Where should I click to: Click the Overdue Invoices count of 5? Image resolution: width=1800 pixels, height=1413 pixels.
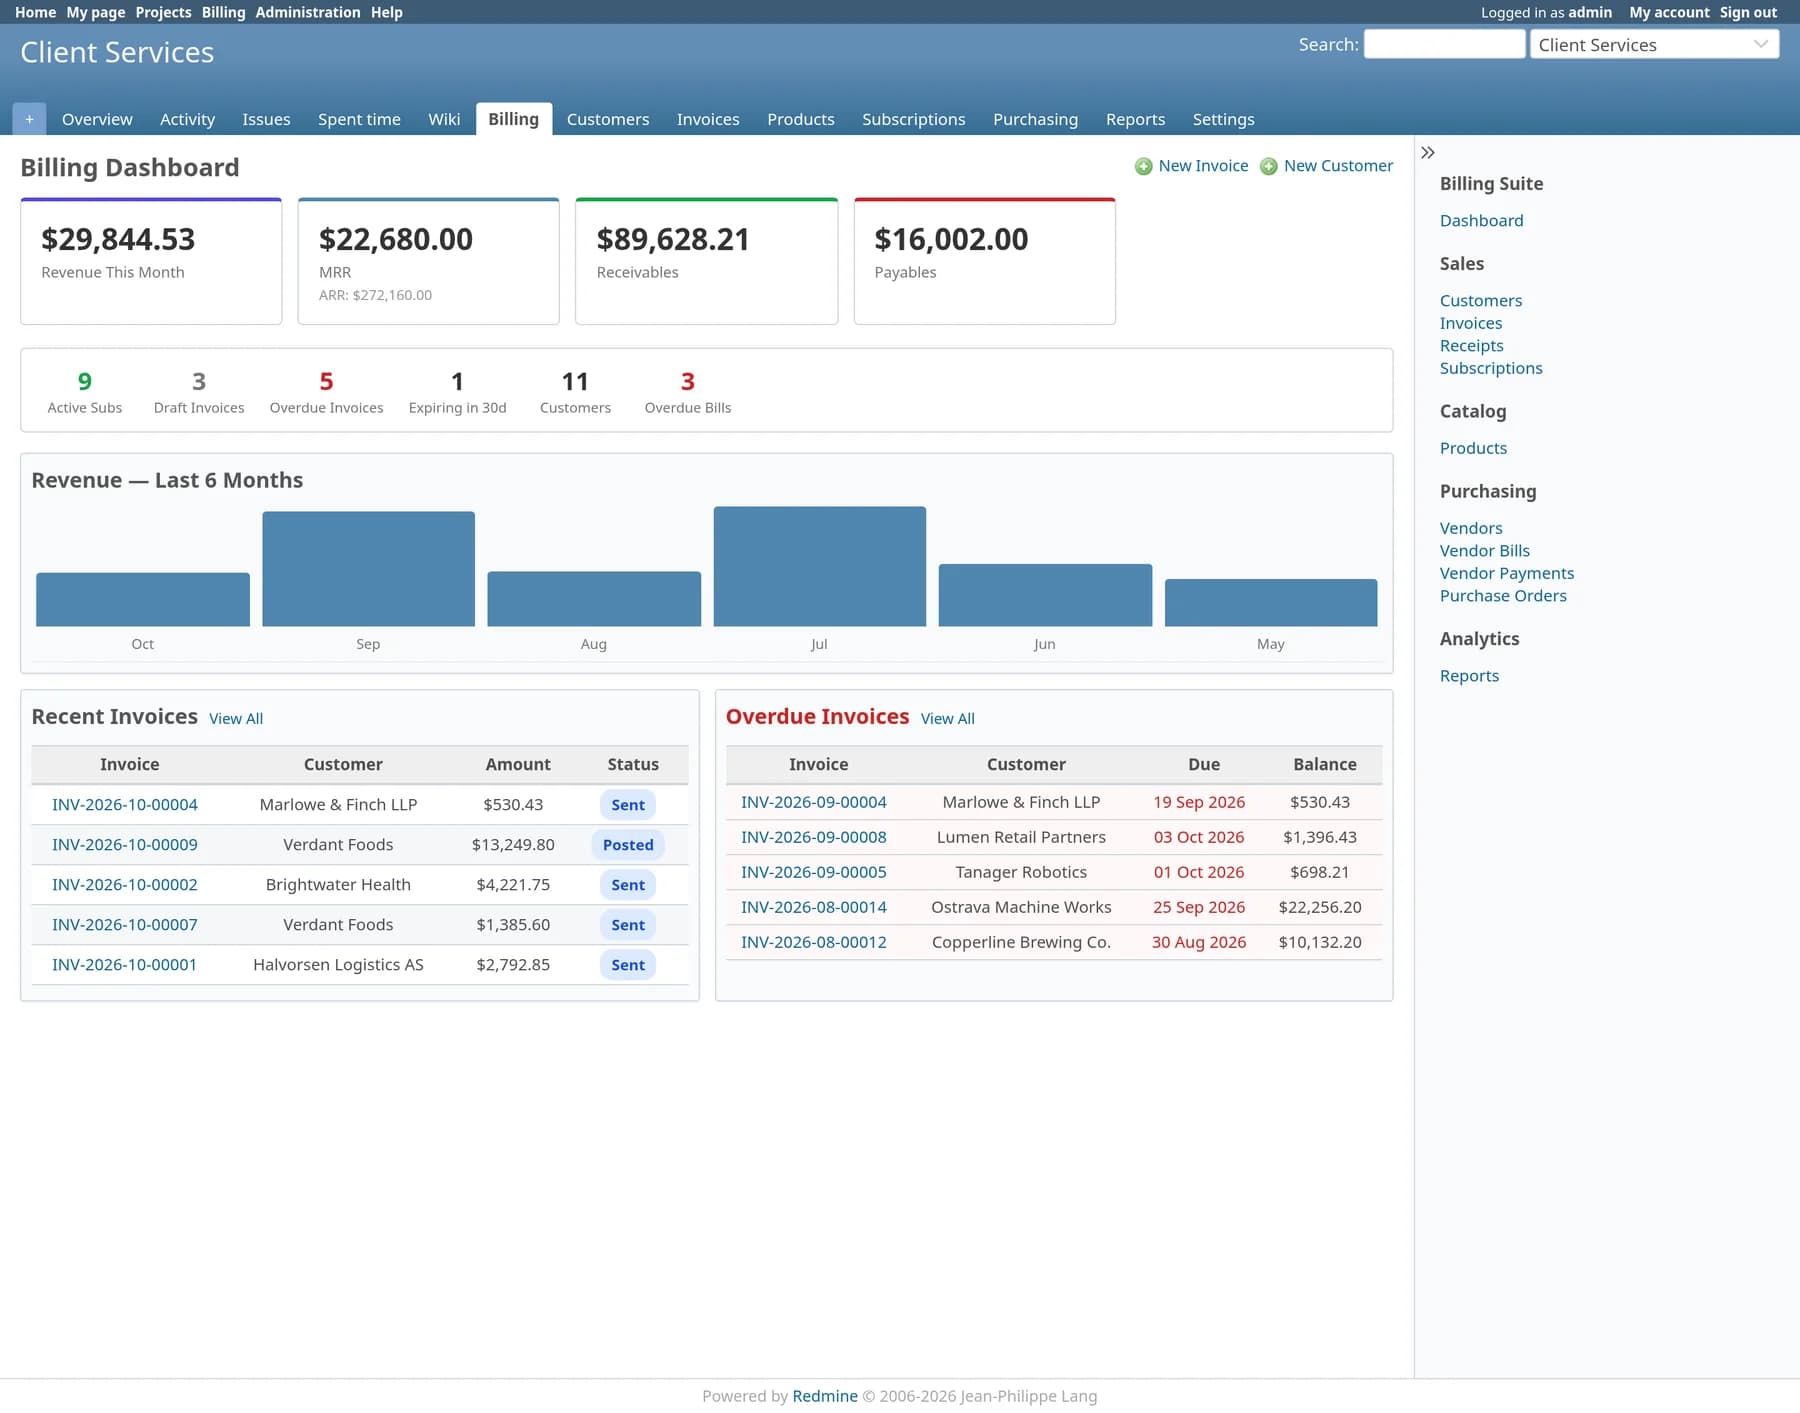[326, 382]
